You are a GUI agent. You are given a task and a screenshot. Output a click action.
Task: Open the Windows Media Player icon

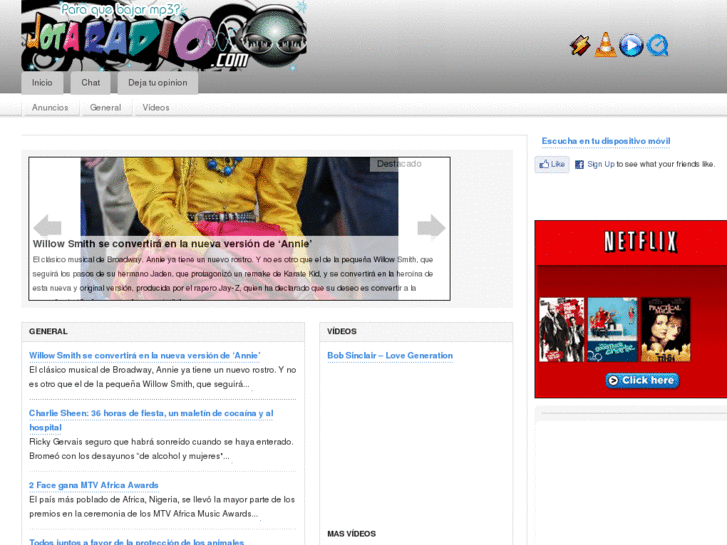pyautogui.click(x=631, y=45)
